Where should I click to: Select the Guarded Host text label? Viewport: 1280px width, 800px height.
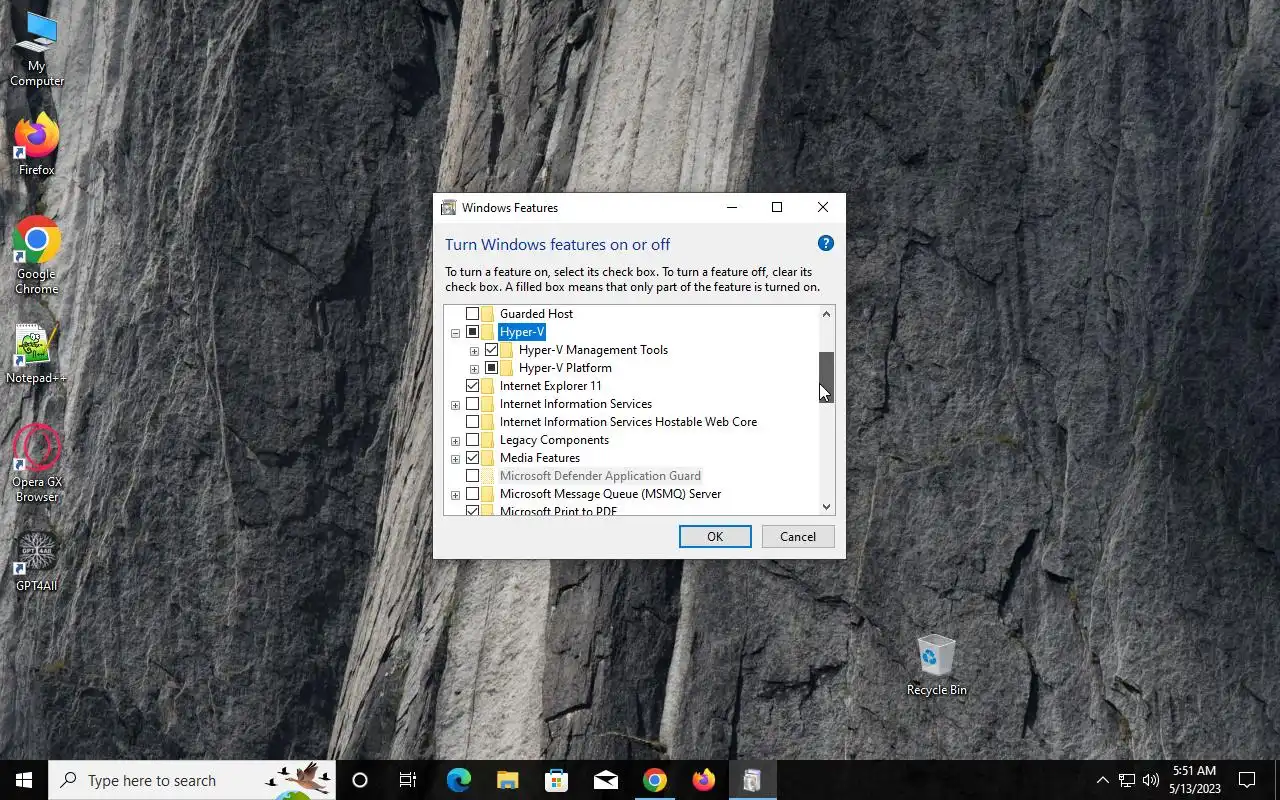537,314
